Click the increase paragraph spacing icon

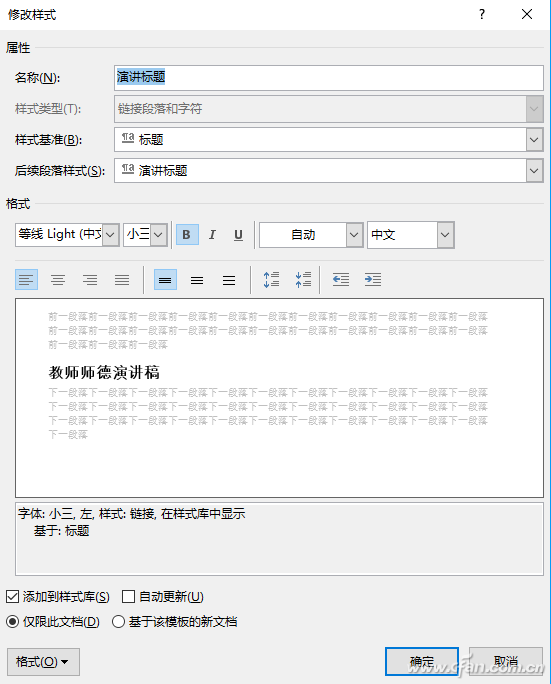pyautogui.click(x=271, y=280)
